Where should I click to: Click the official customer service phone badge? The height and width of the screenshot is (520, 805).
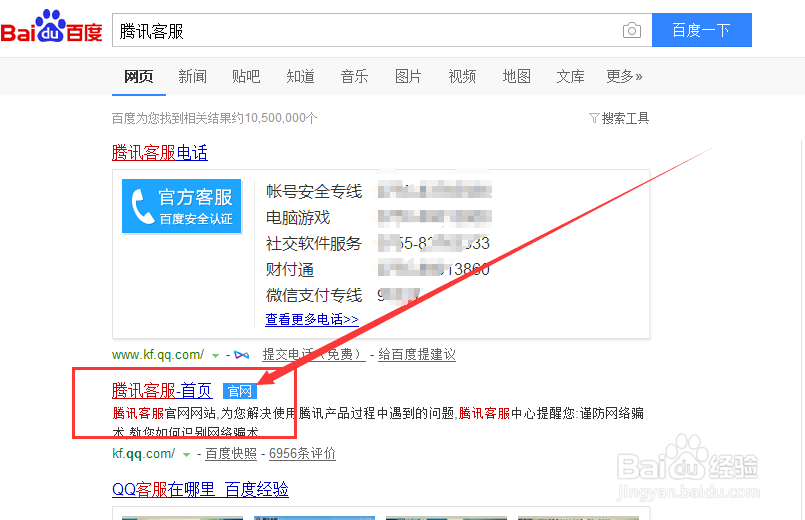pos(182,206)
